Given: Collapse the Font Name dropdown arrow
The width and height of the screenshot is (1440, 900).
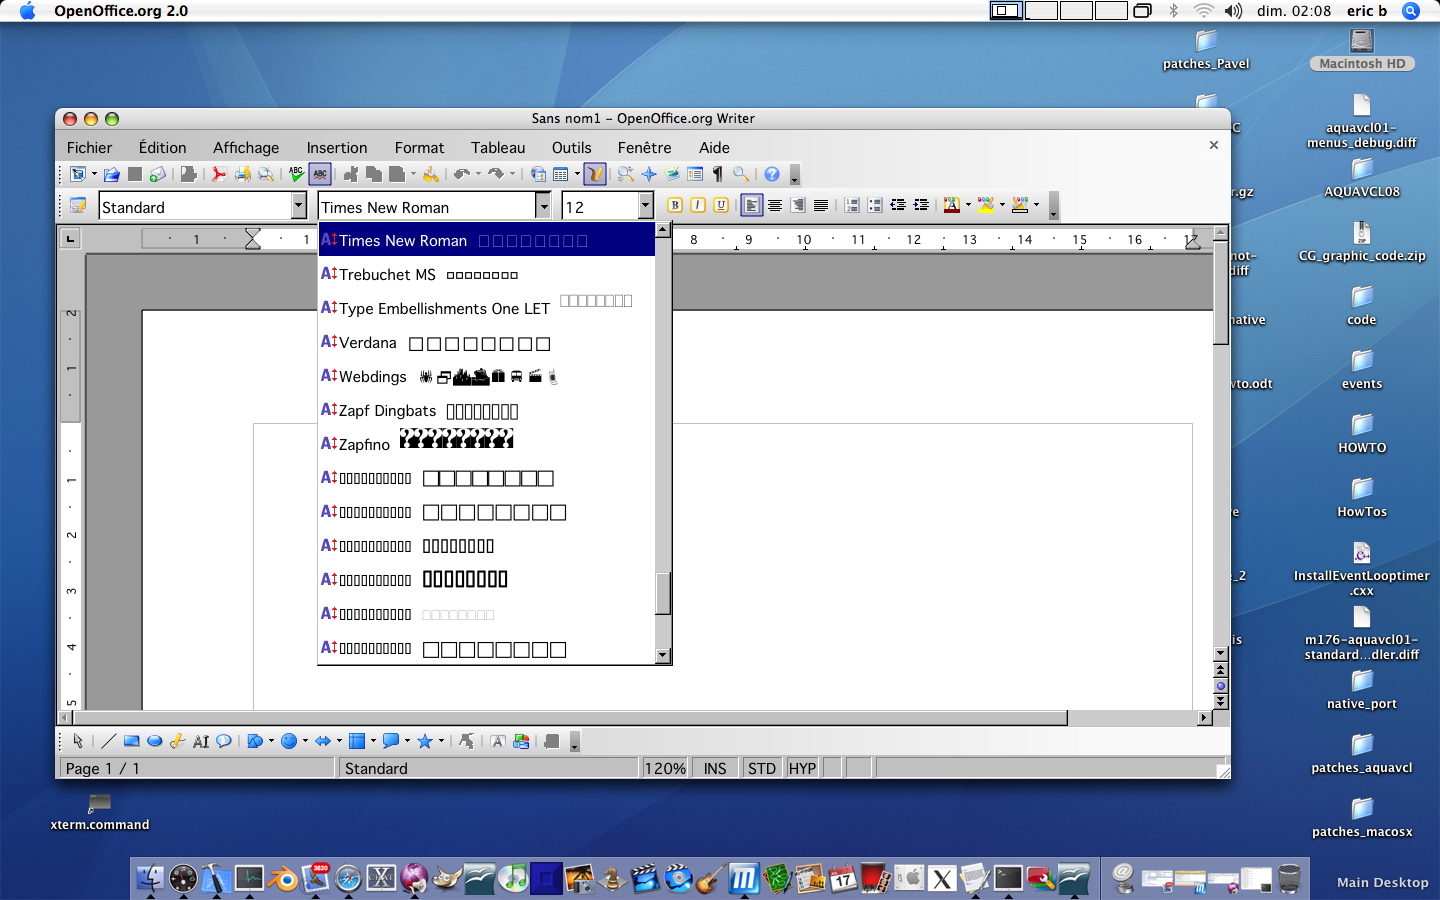Looking at the screenshot, I should click(x=543, y=206).
